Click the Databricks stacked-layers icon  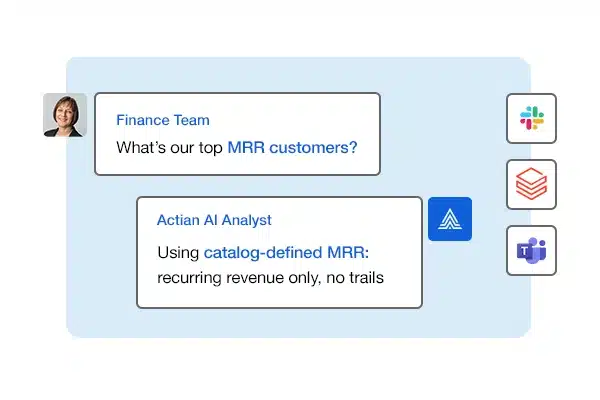coord(531,184)
